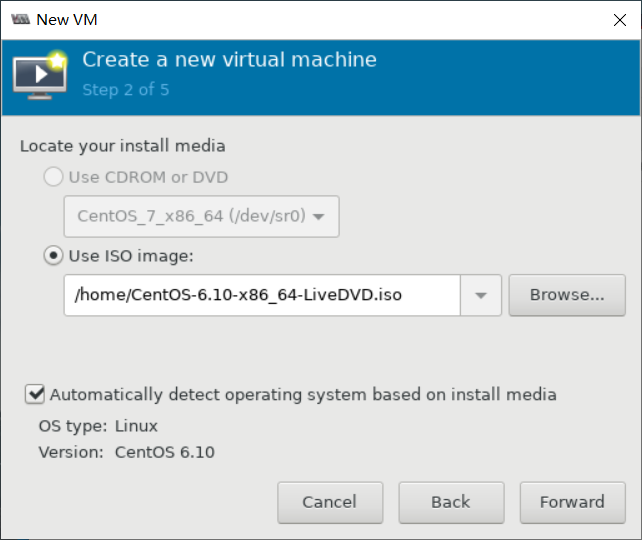Select the Use ISO image radio button
Screen dimensions: 642x540
53,255
